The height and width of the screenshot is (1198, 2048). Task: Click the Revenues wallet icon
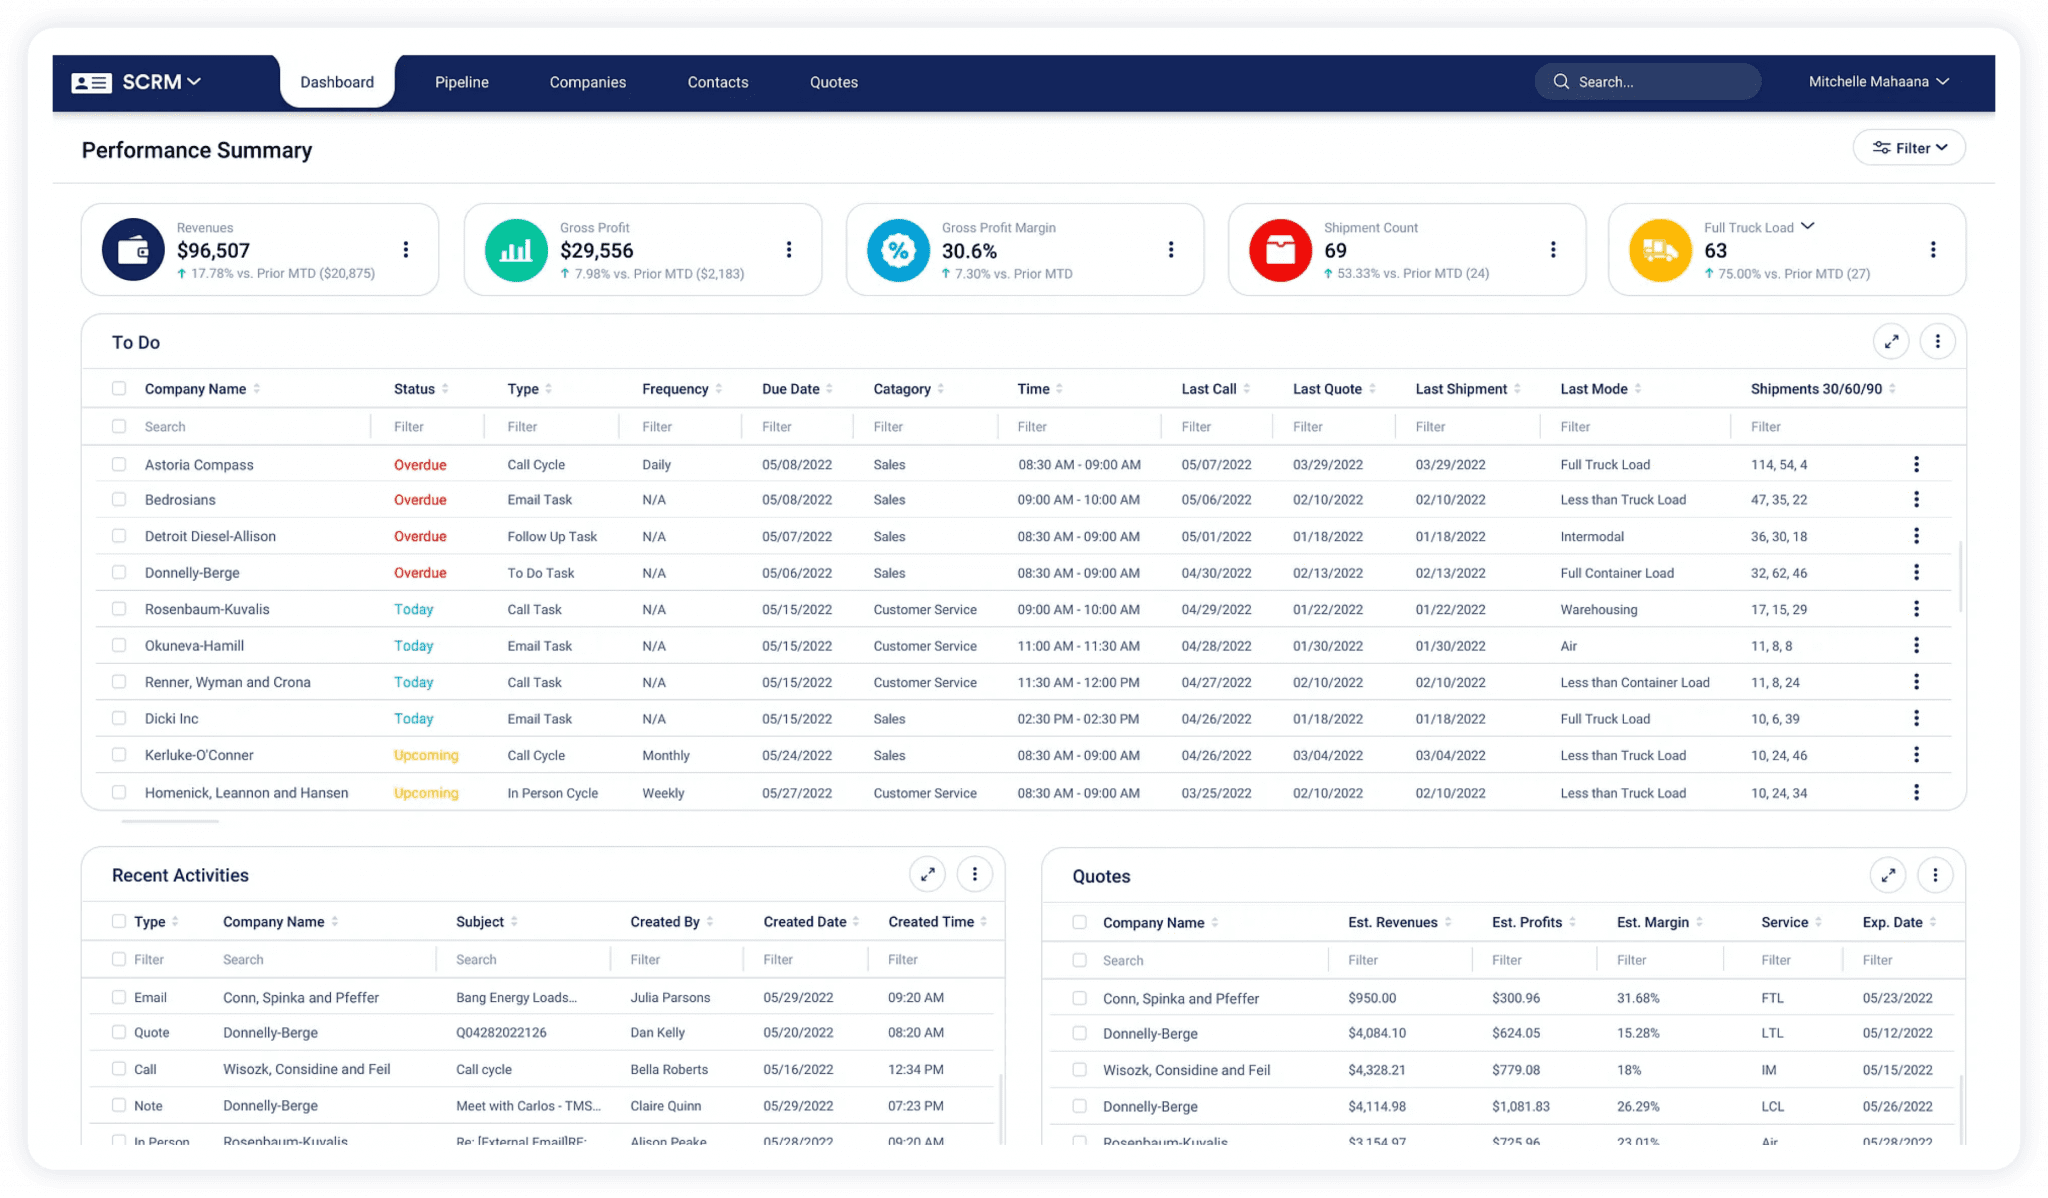click(131, 249)
